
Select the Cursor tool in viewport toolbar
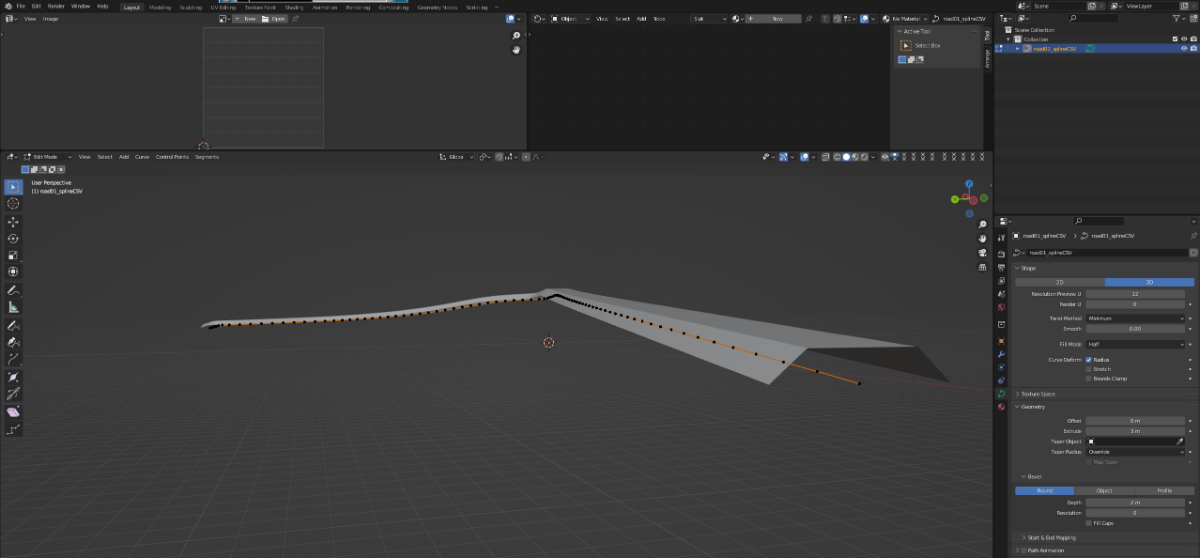[x=13, y=204]
